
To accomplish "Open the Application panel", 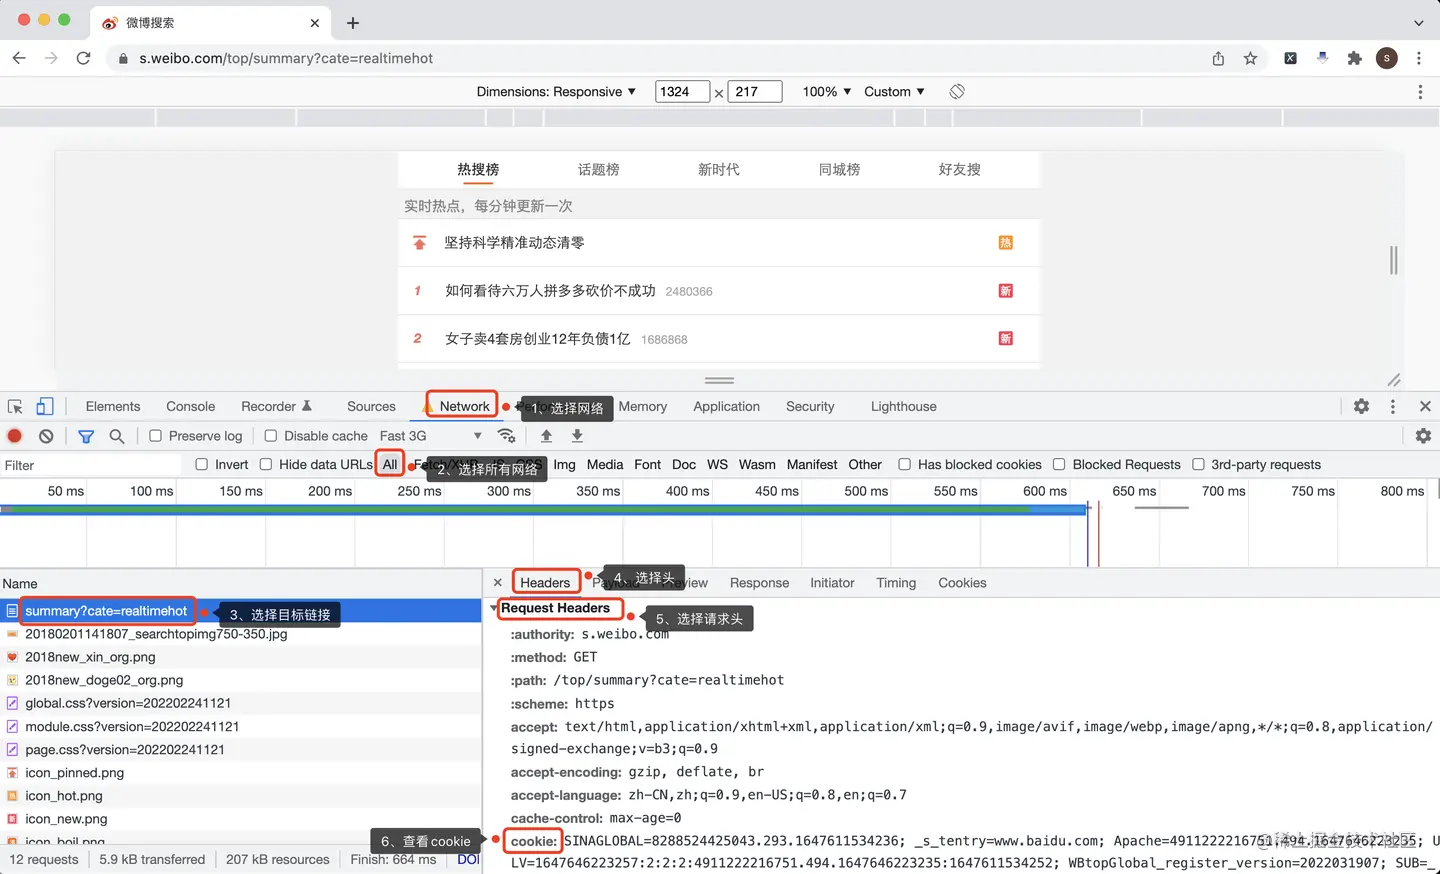I will coord(727,406).
